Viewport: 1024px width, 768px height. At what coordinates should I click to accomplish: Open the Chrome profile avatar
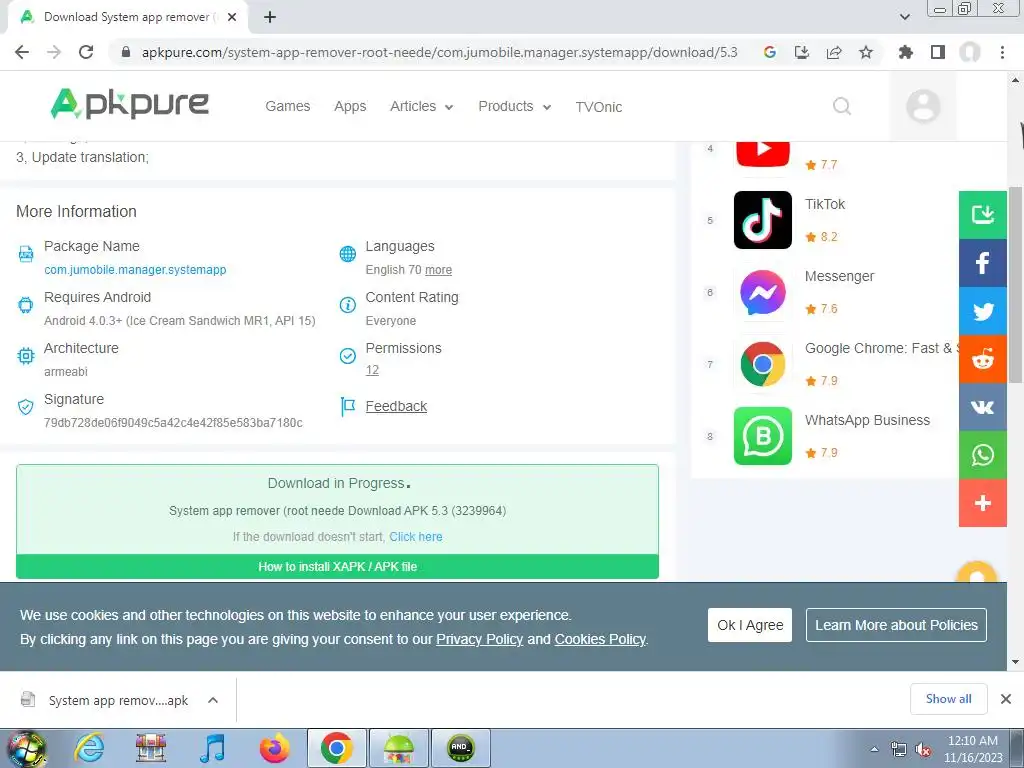[970, 52]
